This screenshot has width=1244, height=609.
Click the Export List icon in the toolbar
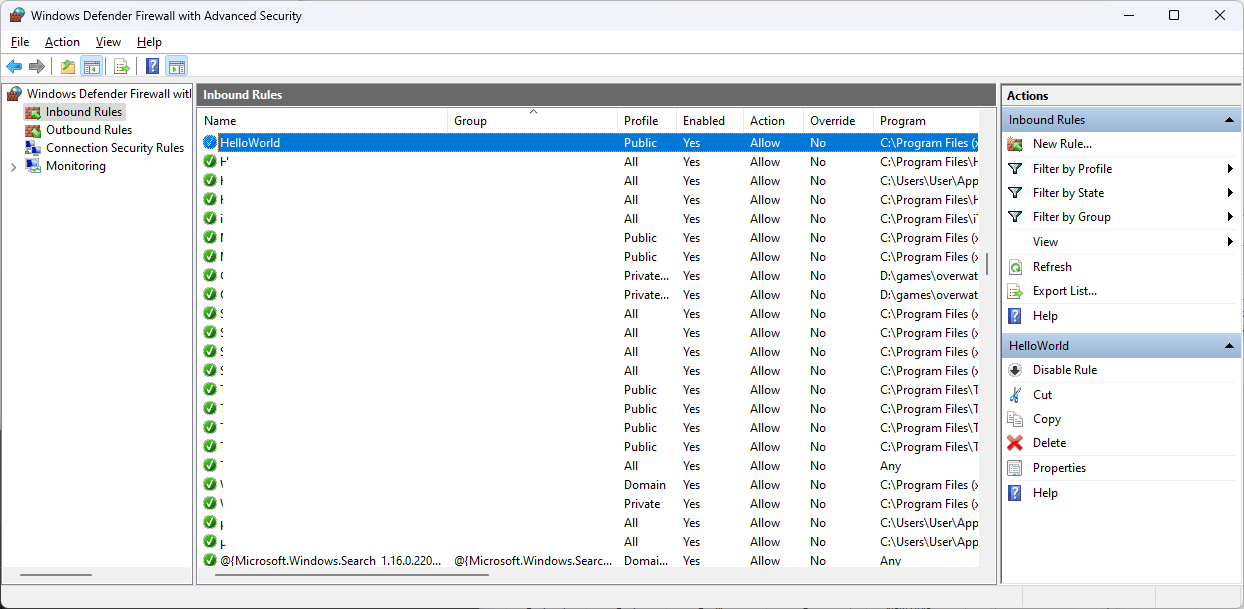(122, 67)
